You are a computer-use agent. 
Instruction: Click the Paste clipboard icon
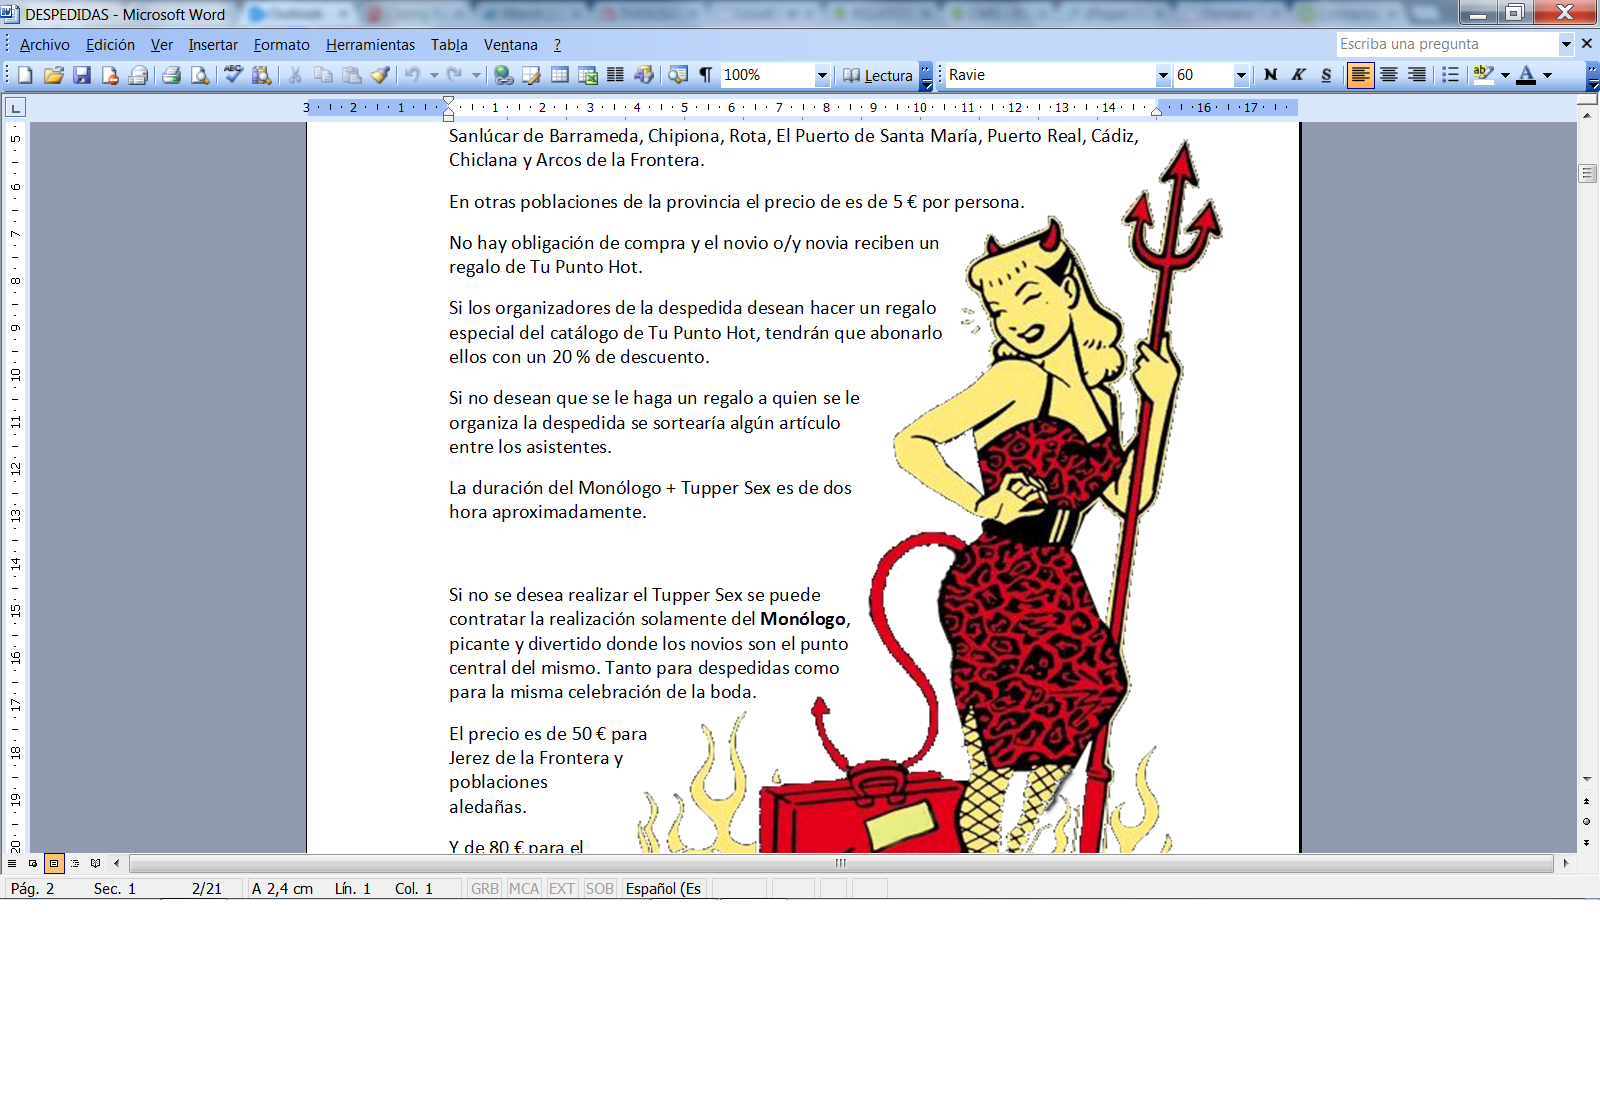352,75
